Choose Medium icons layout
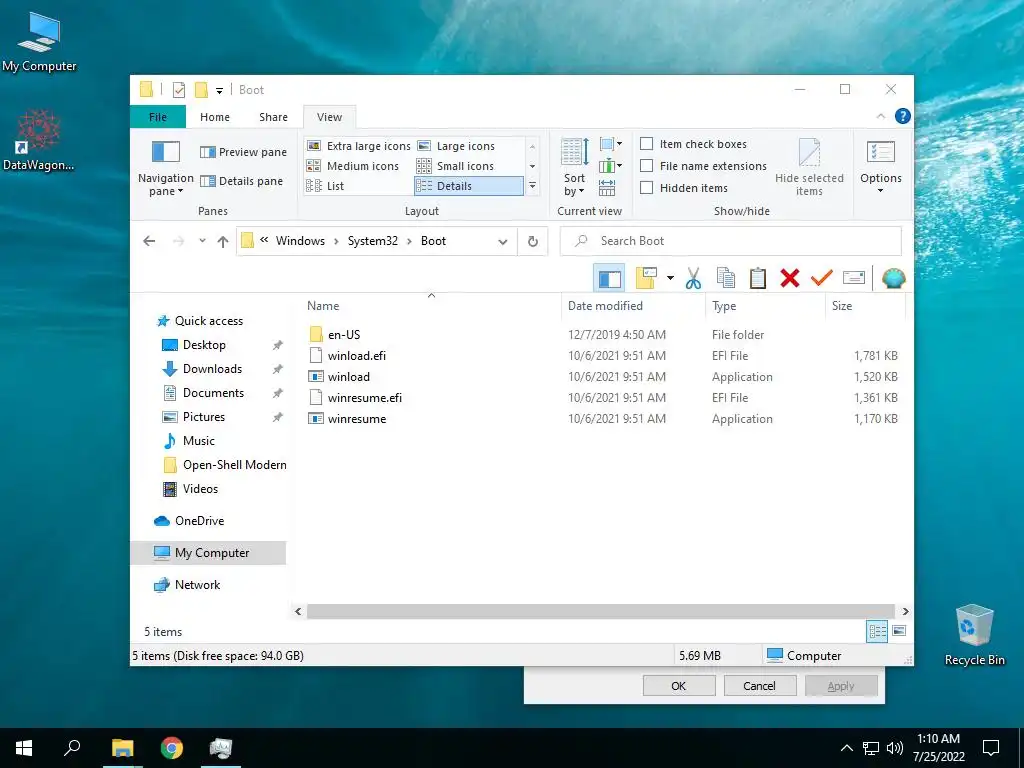1024x768 pixels. (353, 166)
